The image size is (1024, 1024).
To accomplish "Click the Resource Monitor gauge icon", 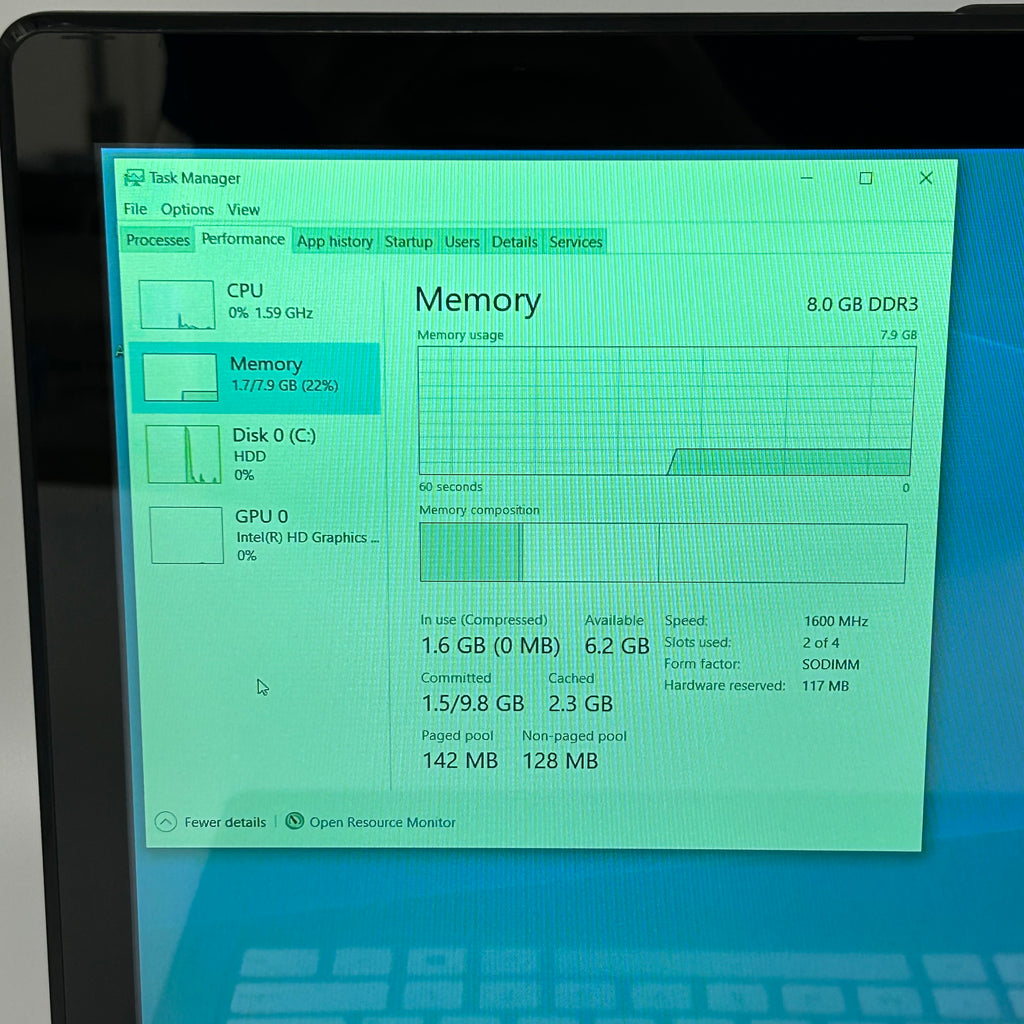I will 295,820.
